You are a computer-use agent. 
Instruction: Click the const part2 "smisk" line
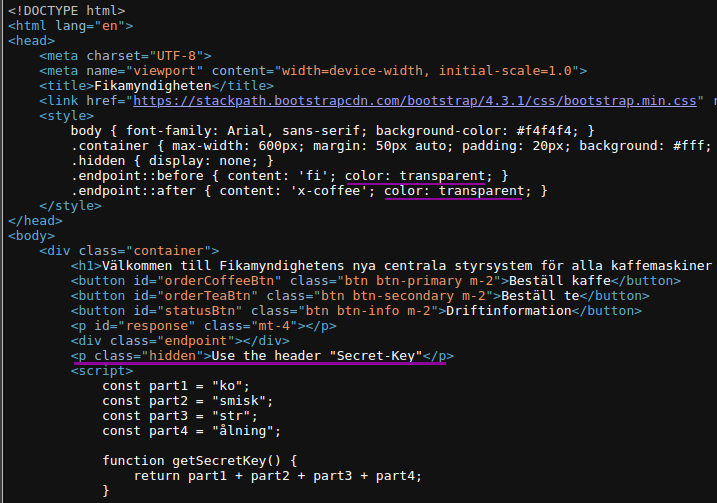(188, 401)
